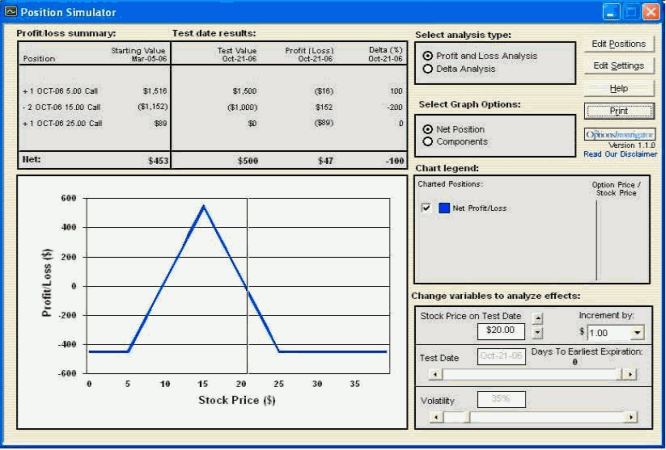This screenshot has width=666, height=450.
Task: Decrease stock price with the down arrow
Action: (538, 333)
